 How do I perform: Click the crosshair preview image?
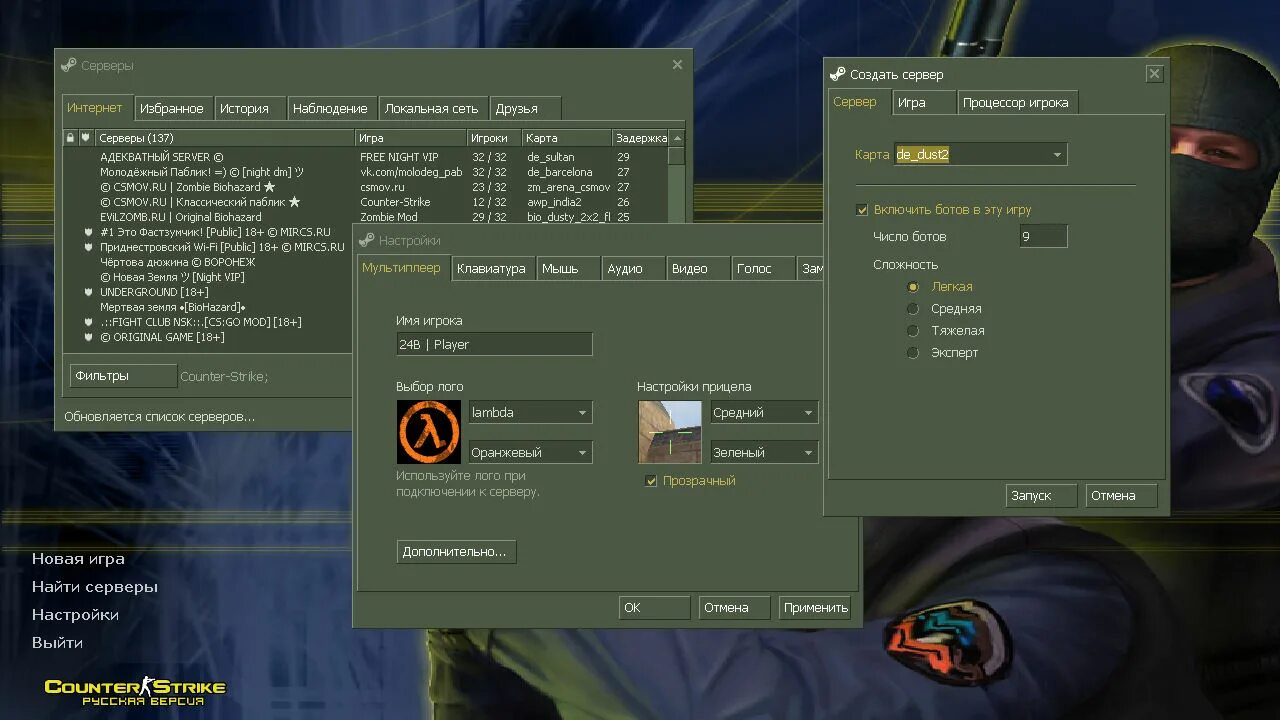[x=670, y=432]
